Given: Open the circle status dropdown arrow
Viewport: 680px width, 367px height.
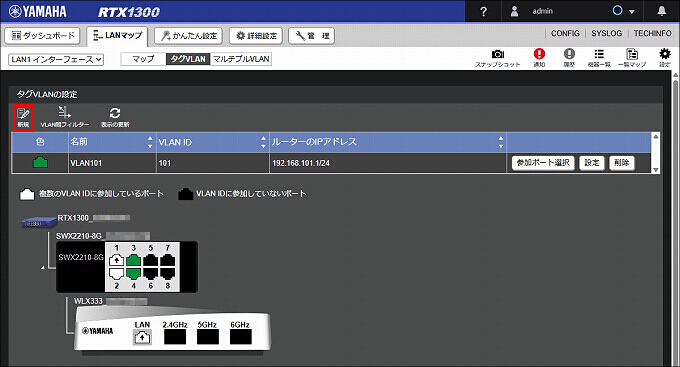Looking at the screenshot, I should (x=632, y=12).
